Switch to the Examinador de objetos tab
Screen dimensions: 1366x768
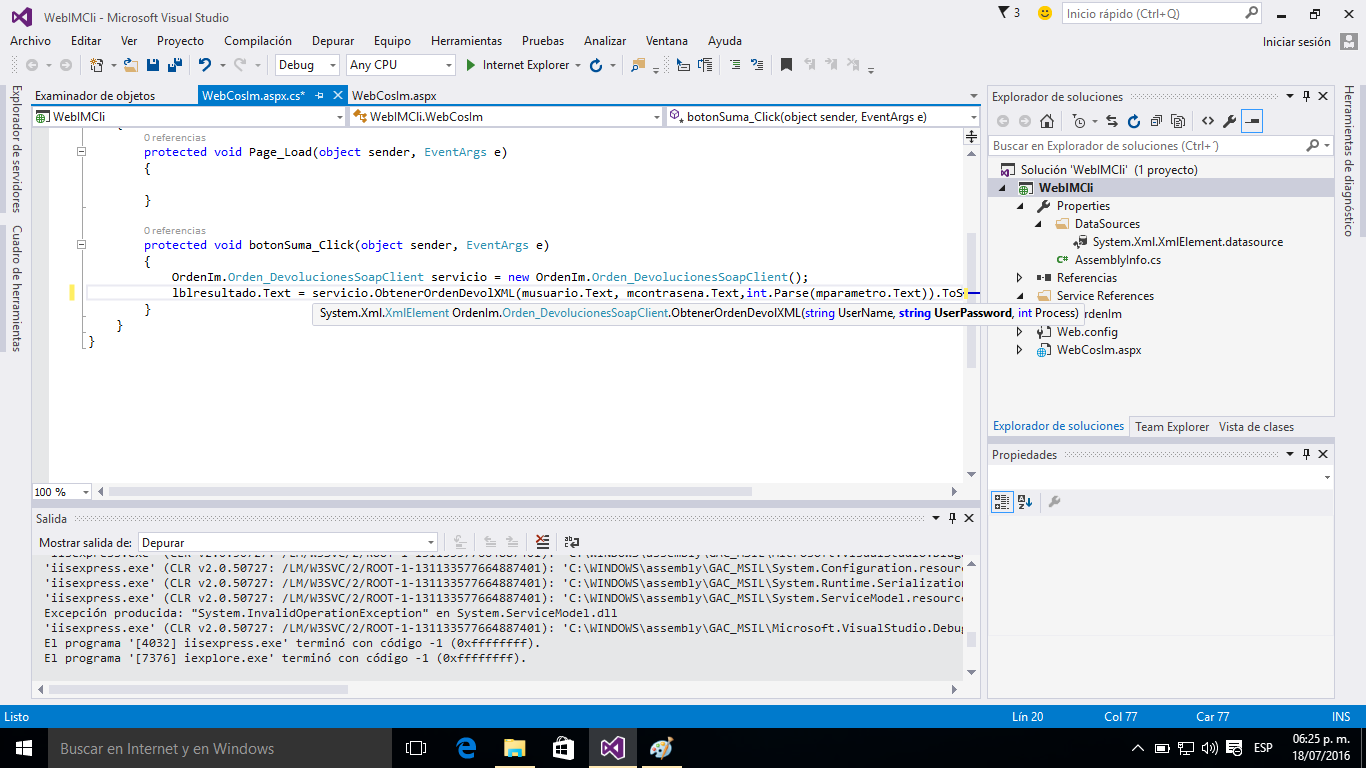[x=95, y=96]
